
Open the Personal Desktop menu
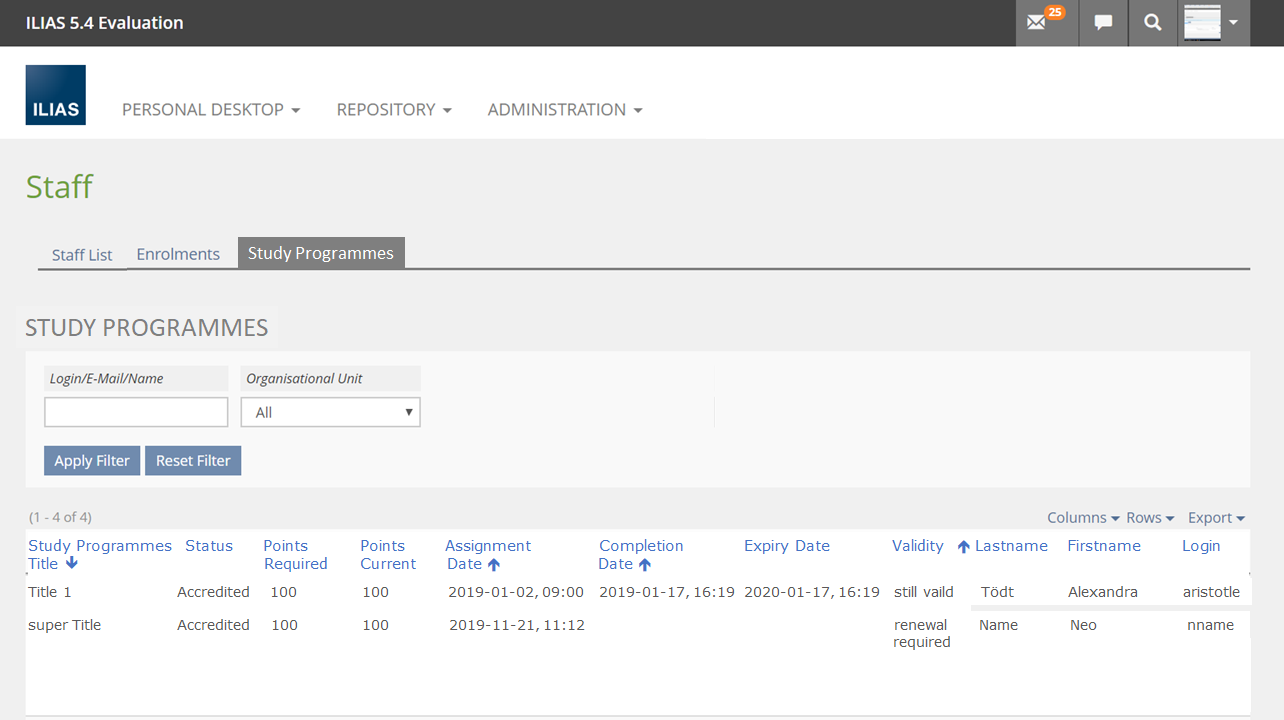pyautogui.click(x=211, y=110)
